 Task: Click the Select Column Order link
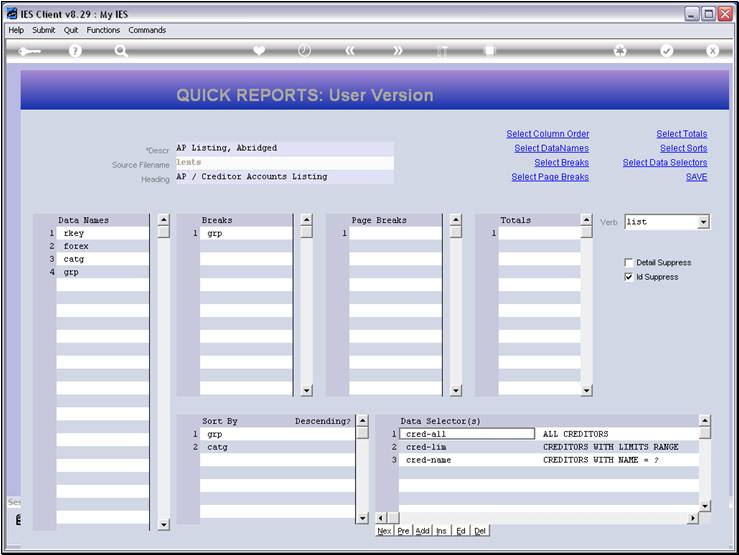547,134
